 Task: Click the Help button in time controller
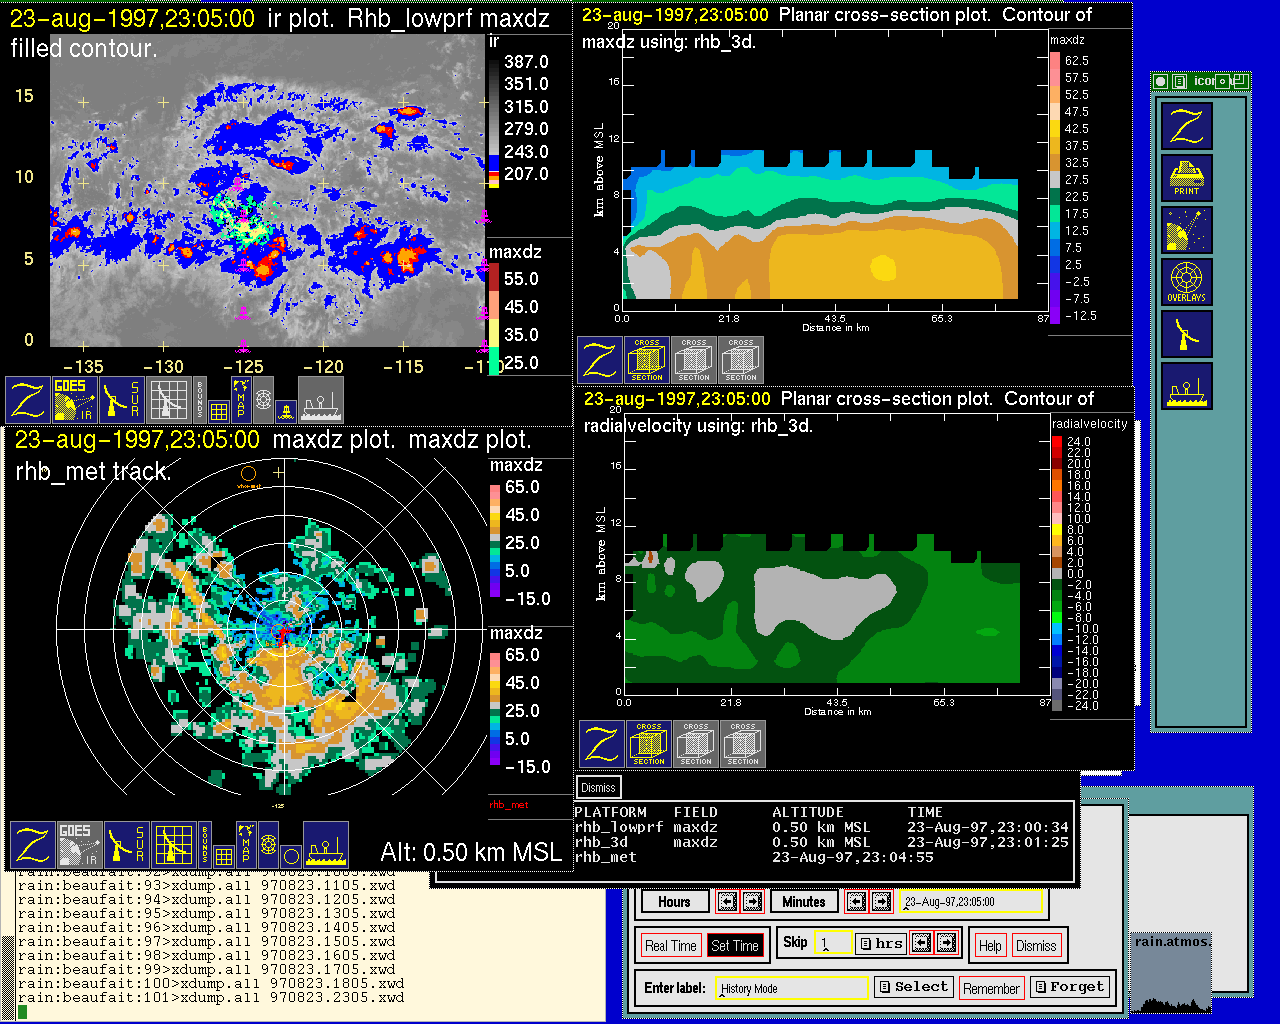[x=990, y=946]
